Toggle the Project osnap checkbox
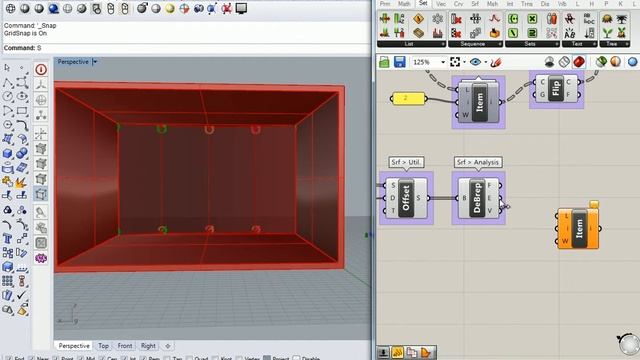The image size is (640, 360). 267,358
